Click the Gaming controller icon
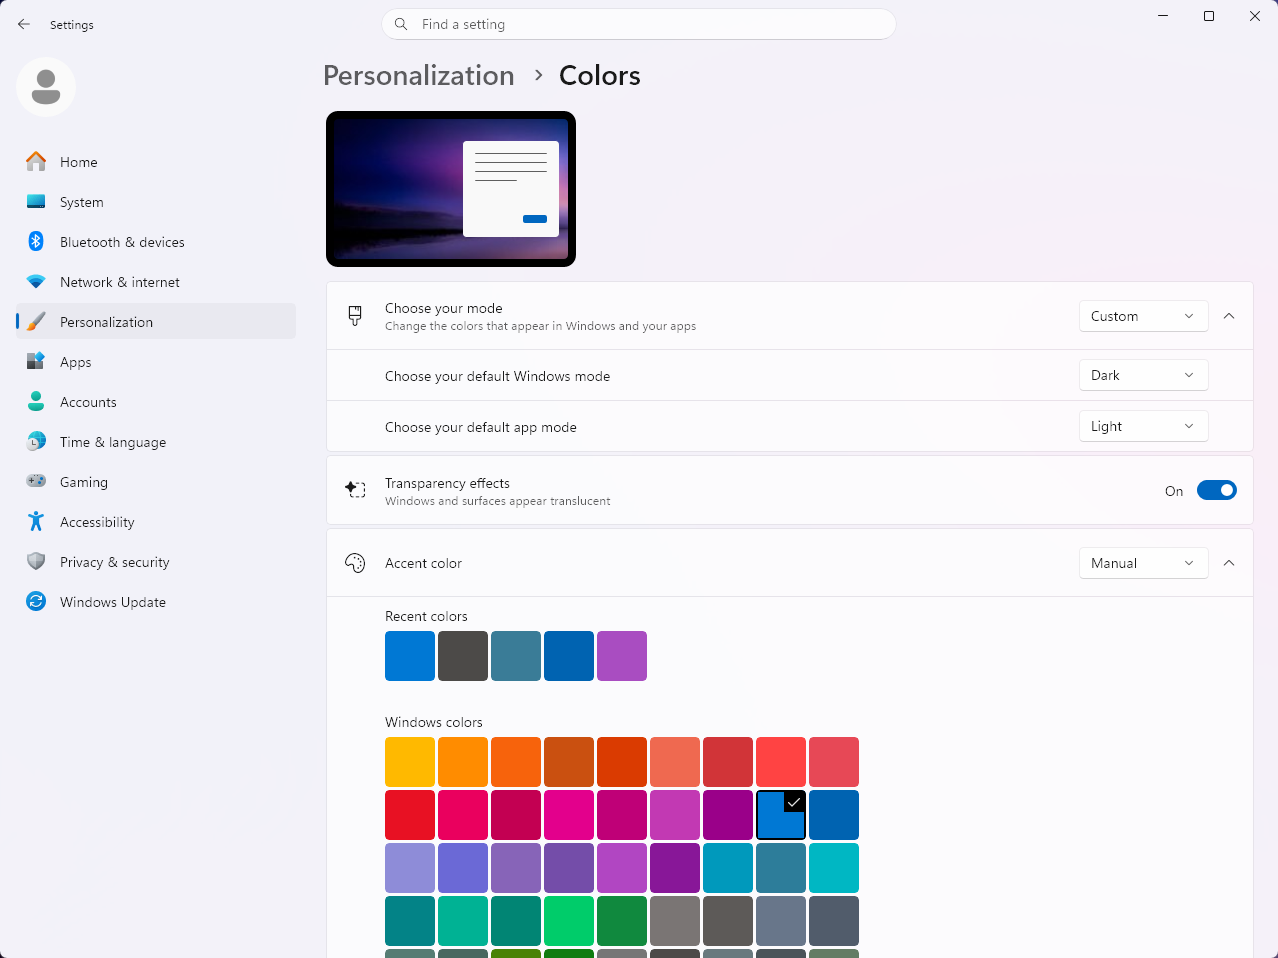The height and width of the screenshot is (958, 1278). 36,481
